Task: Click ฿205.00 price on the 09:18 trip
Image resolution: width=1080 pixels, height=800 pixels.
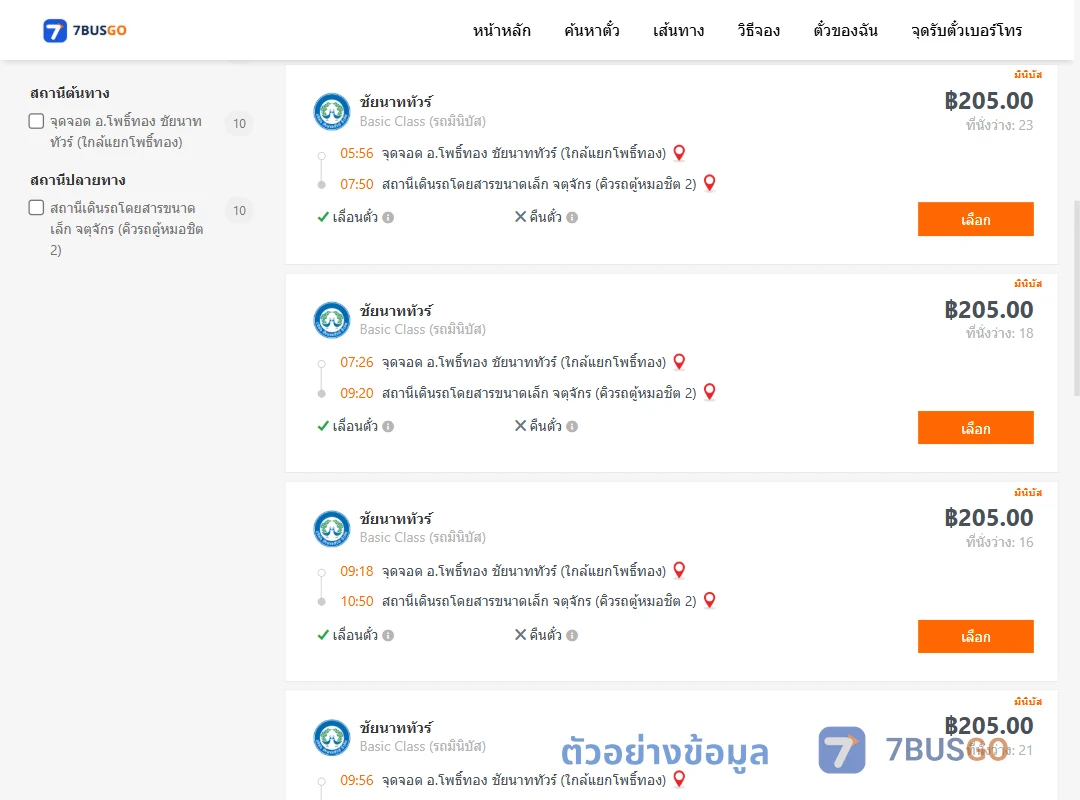Action: pos(989,517)
